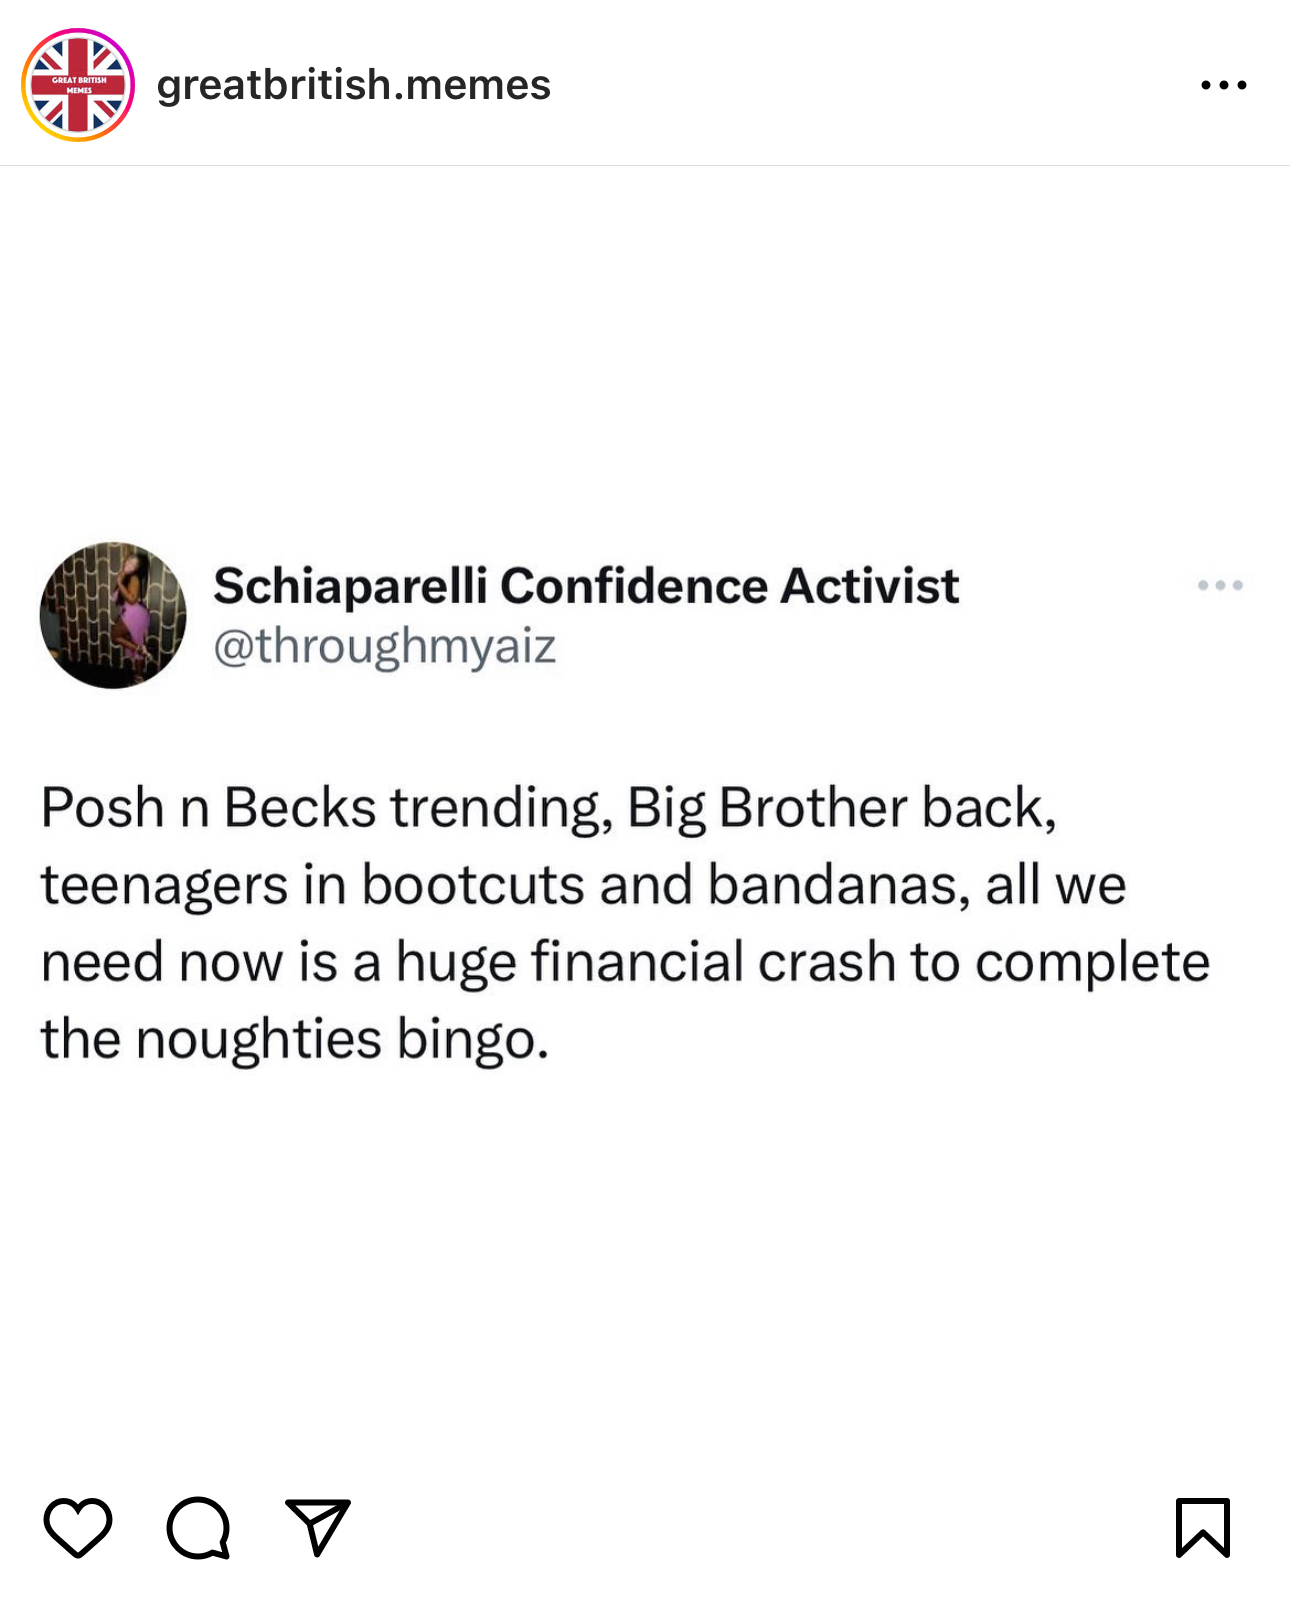Screen dimensions: 1290x1599
Task: Open the grey three-dot menu on the tweet
Action: tap(1220, 585)
